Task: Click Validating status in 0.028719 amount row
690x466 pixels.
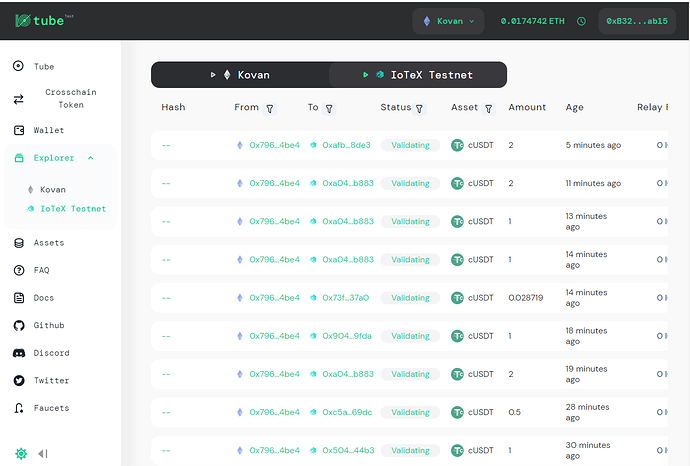Action: [410, 298]
